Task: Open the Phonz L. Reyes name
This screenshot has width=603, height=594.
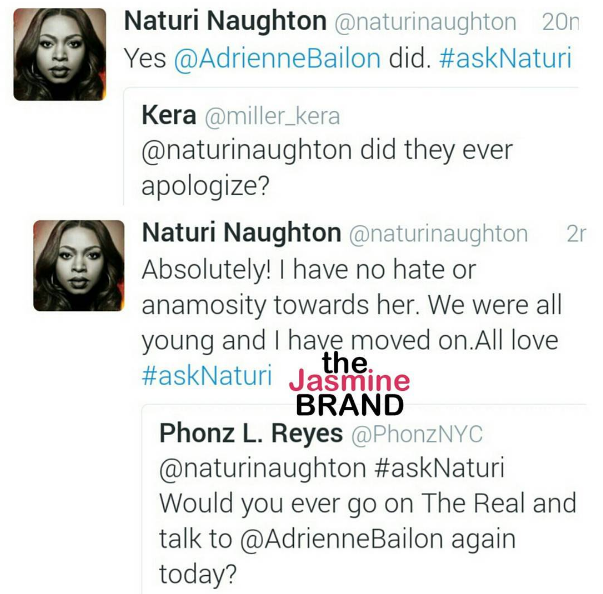Action: click(x=251, y=433)
